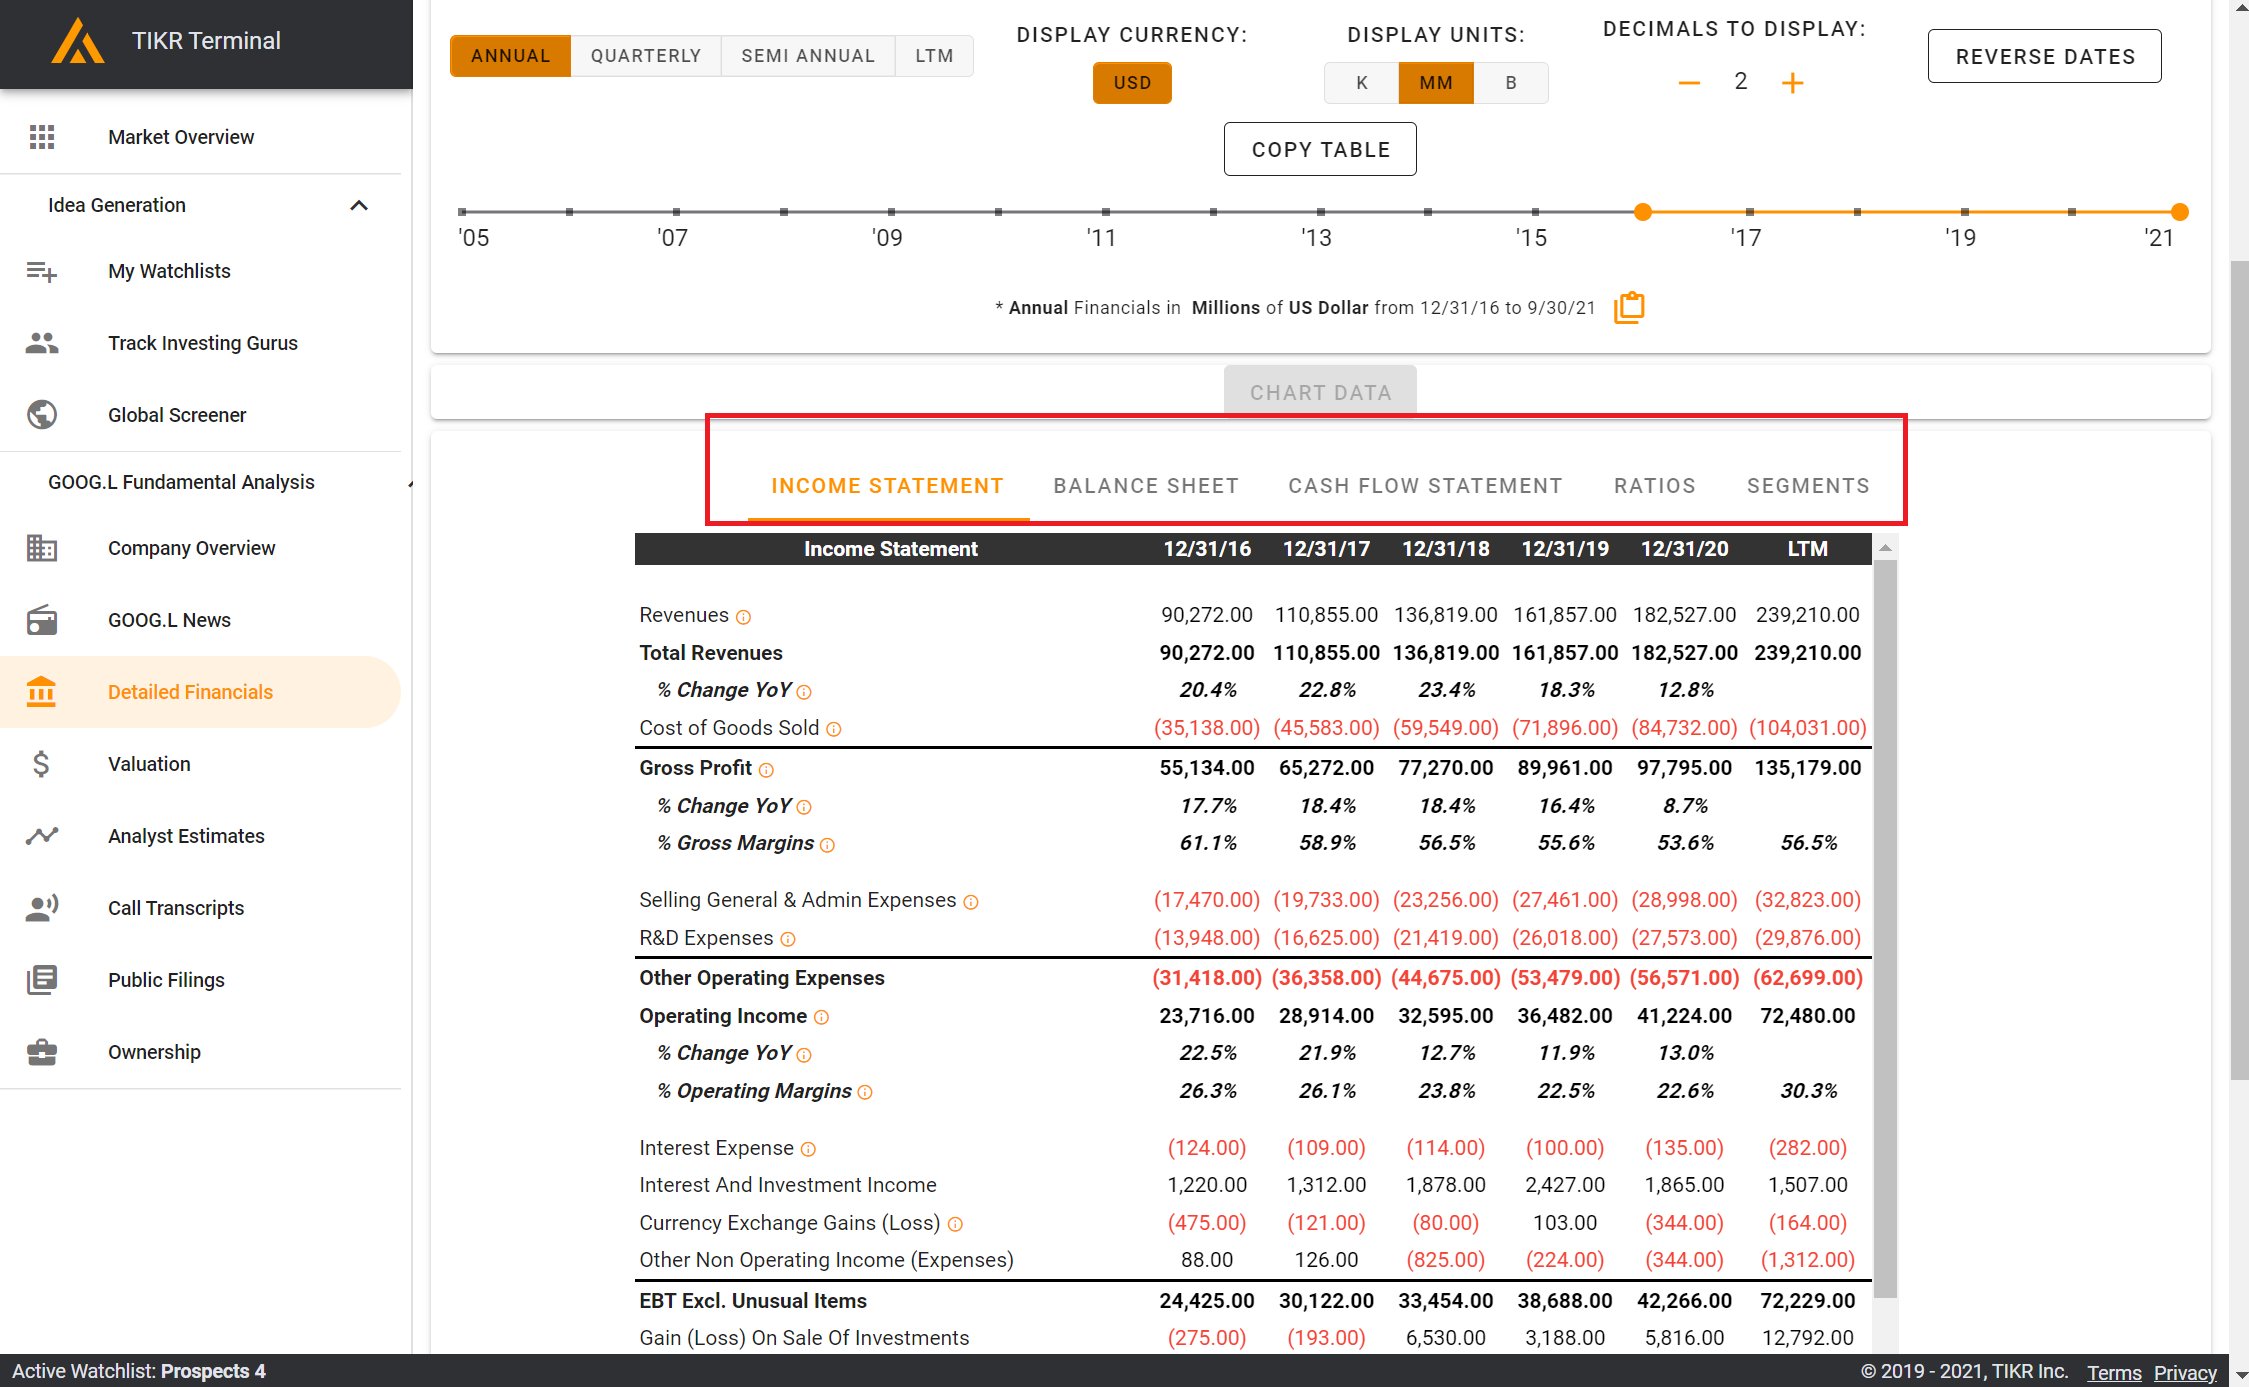Viewport: 2249px width, 1387px height.
Task: Click the end handle of the year range slider
Action: click(2180, 212)
